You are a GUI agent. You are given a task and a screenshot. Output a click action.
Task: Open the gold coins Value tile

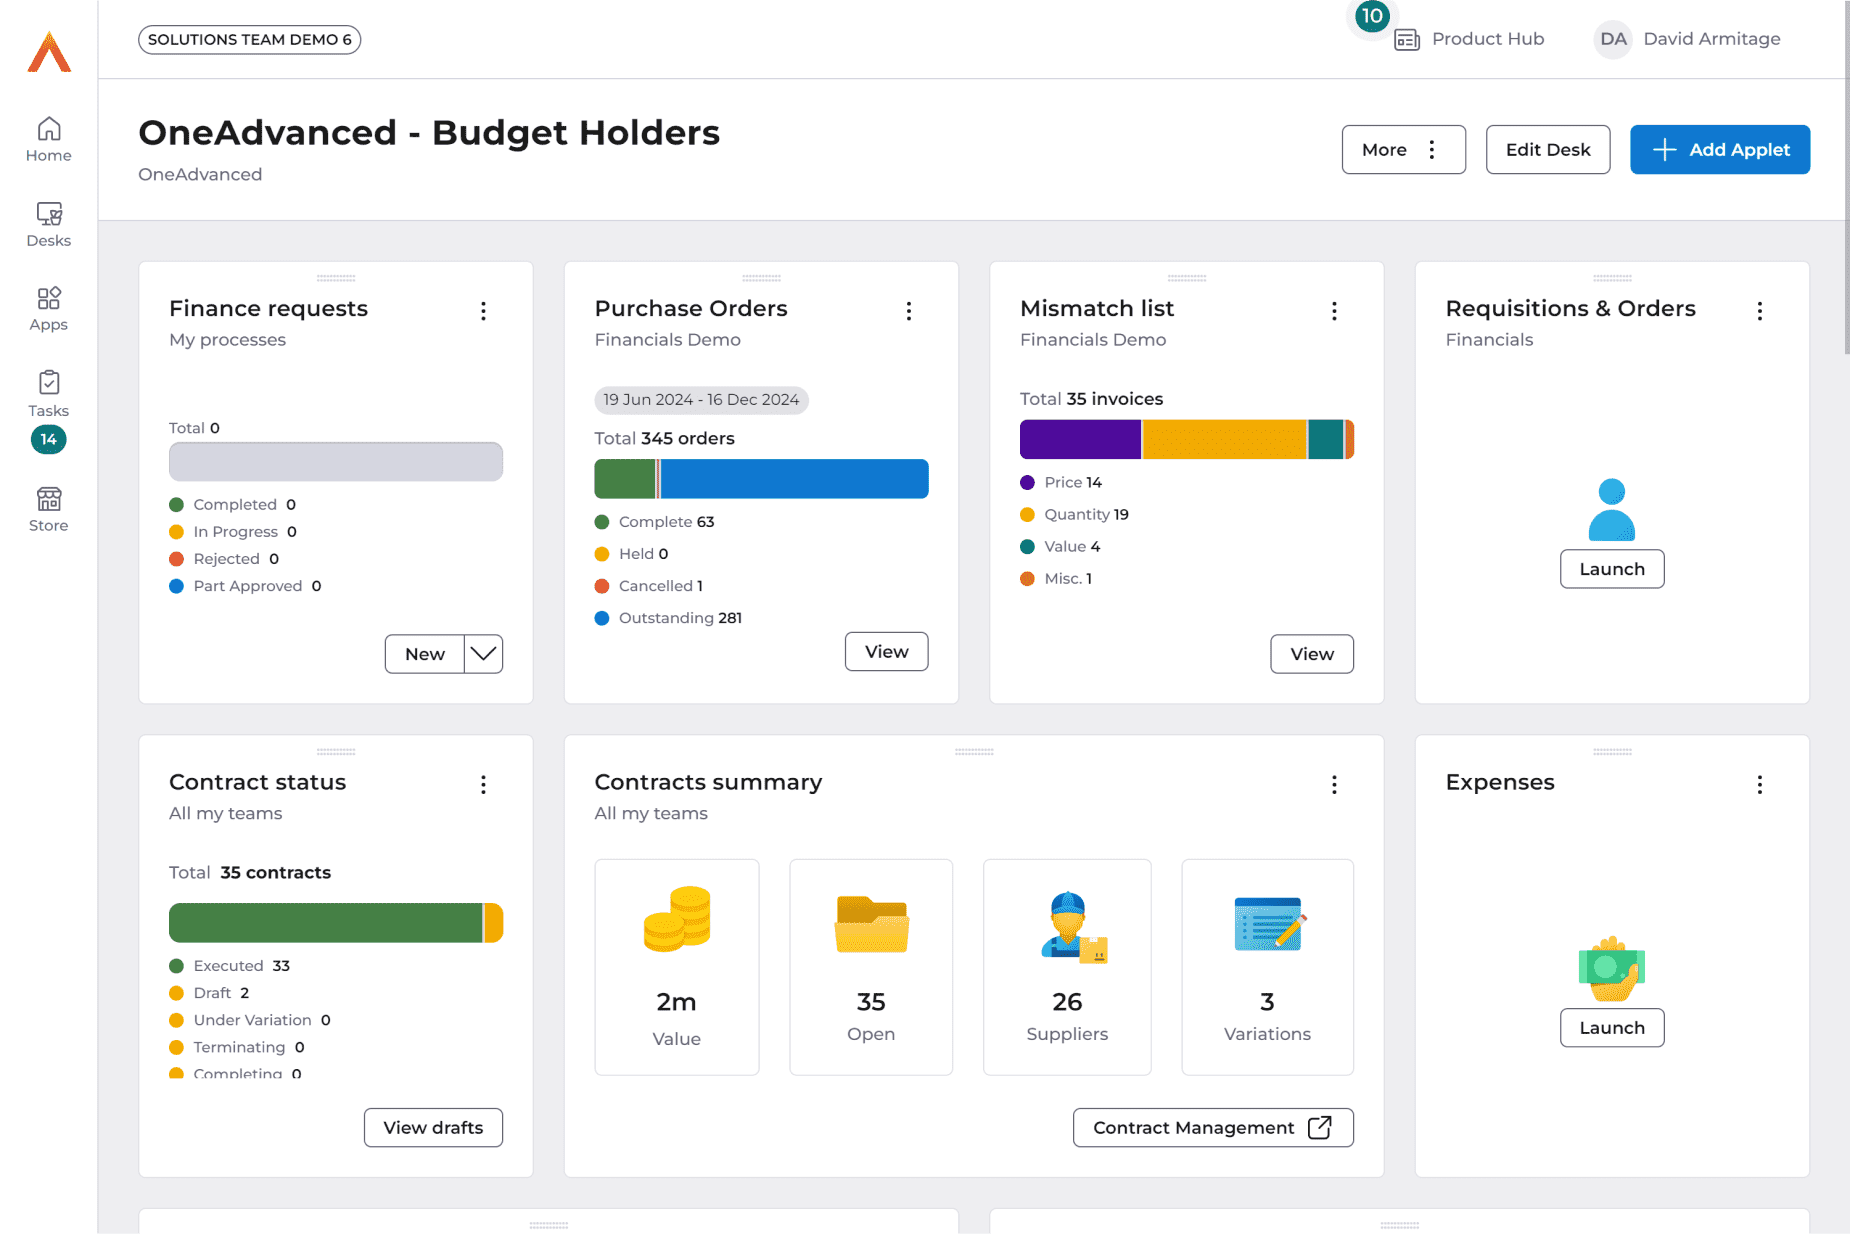tap(676, 966)
